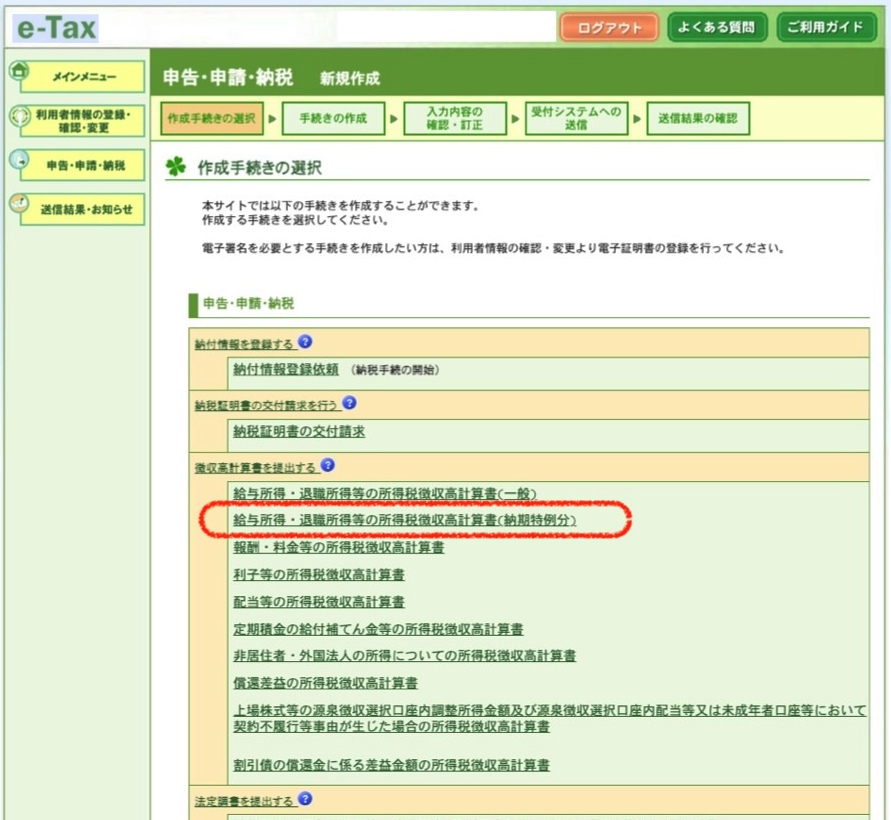Click 法定調書を提出する heading link
Viewport: 891px width, 820px height.
(244, 802)
